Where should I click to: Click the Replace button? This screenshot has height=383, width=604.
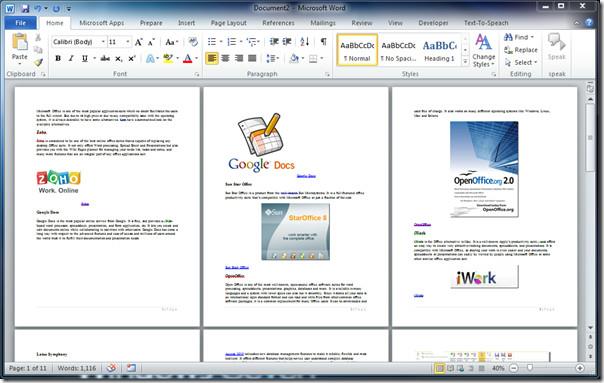(x=521, y=50)
